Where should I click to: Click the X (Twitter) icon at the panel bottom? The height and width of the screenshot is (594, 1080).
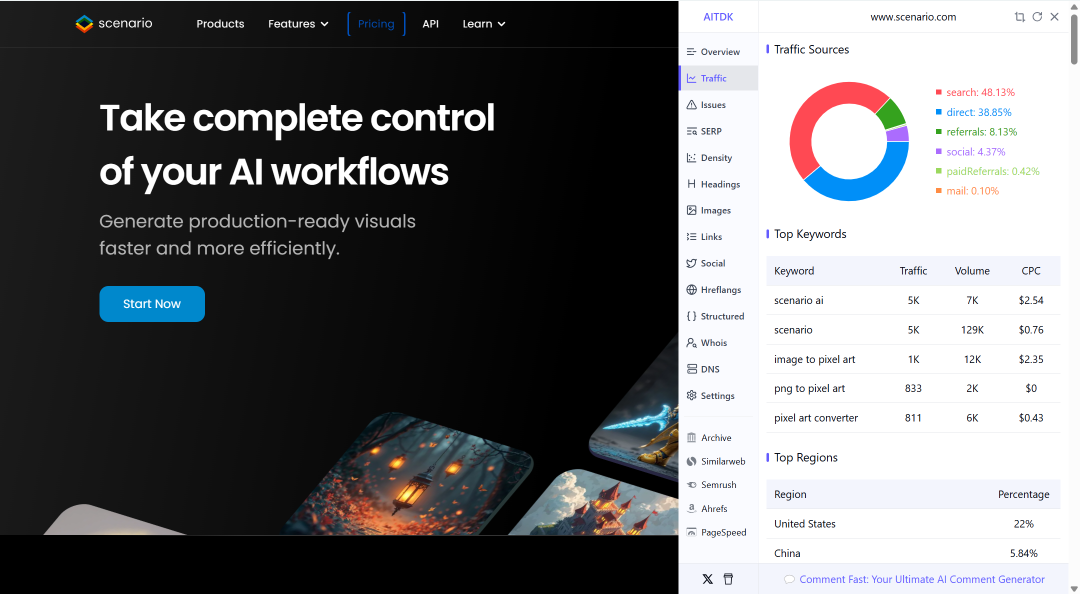pyautogui.click(x=707, y=580)
